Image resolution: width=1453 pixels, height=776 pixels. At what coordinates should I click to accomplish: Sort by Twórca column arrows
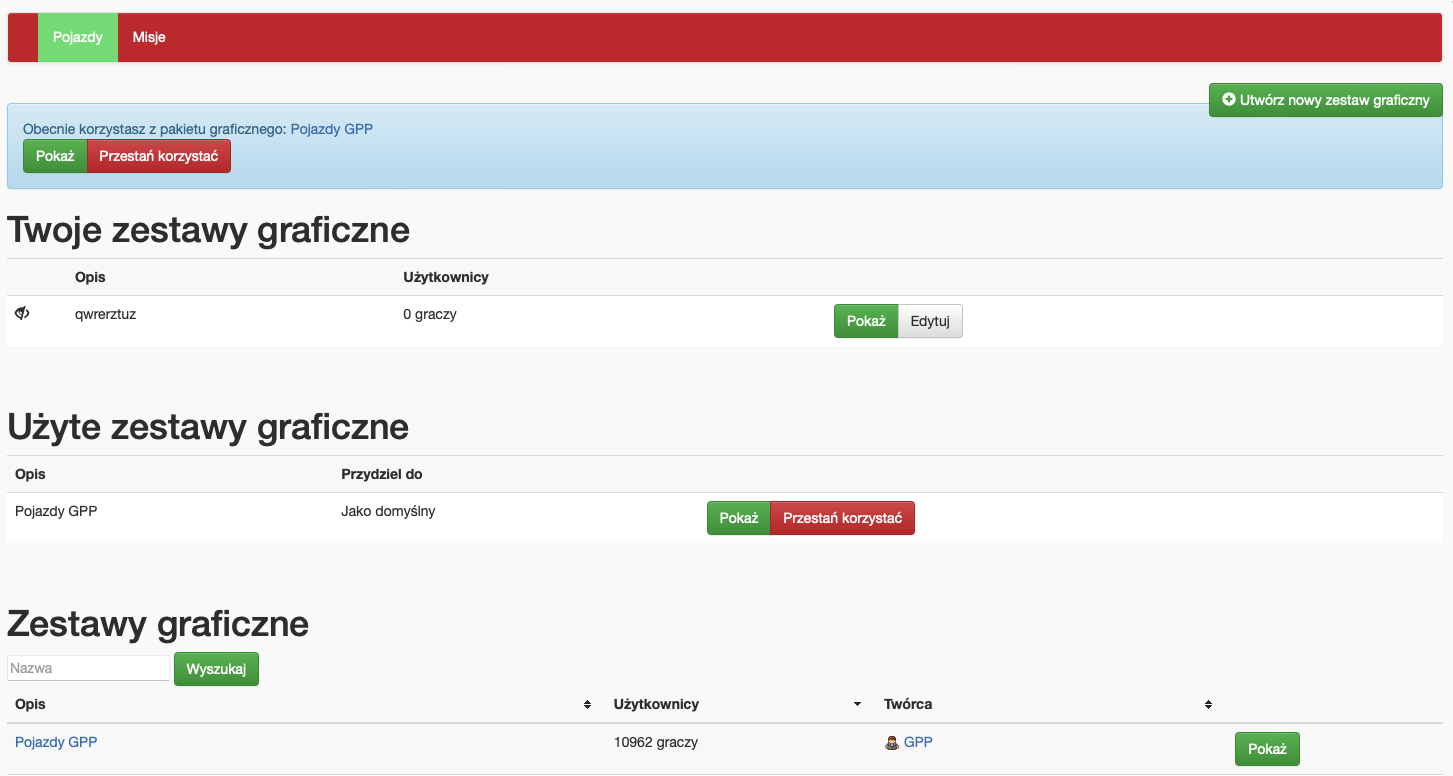pos(1208,705)
